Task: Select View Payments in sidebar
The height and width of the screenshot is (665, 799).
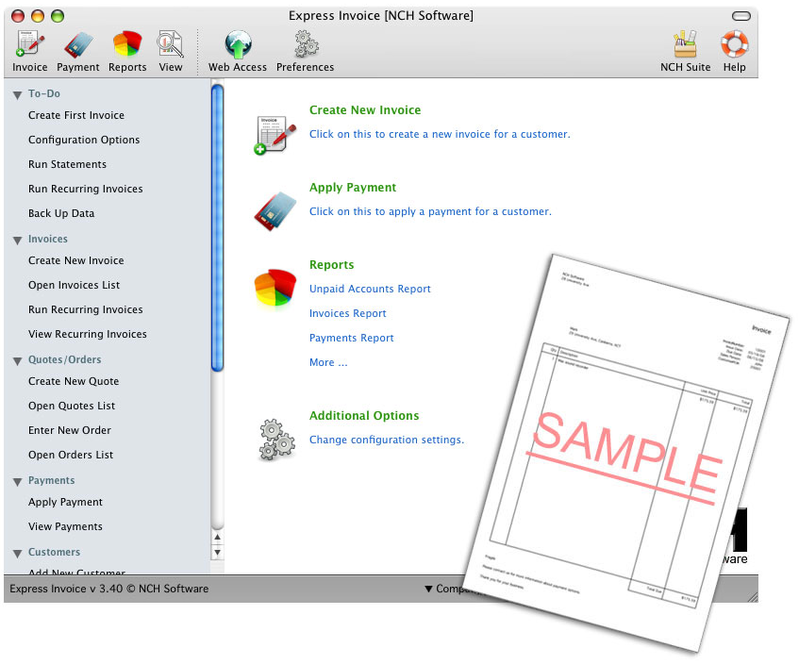Action: [x=65, y=526]
